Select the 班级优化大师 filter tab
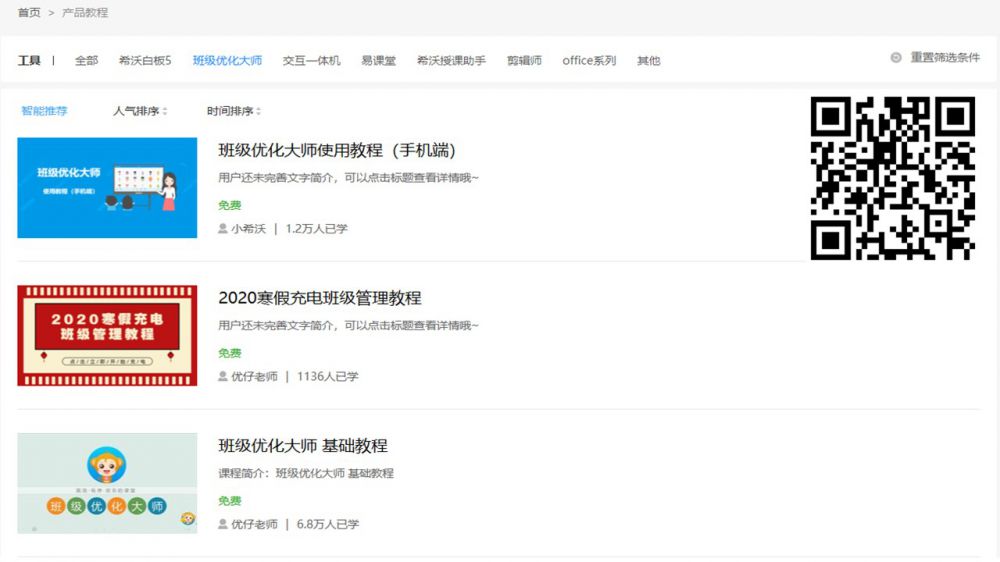 tap(227, 61)
